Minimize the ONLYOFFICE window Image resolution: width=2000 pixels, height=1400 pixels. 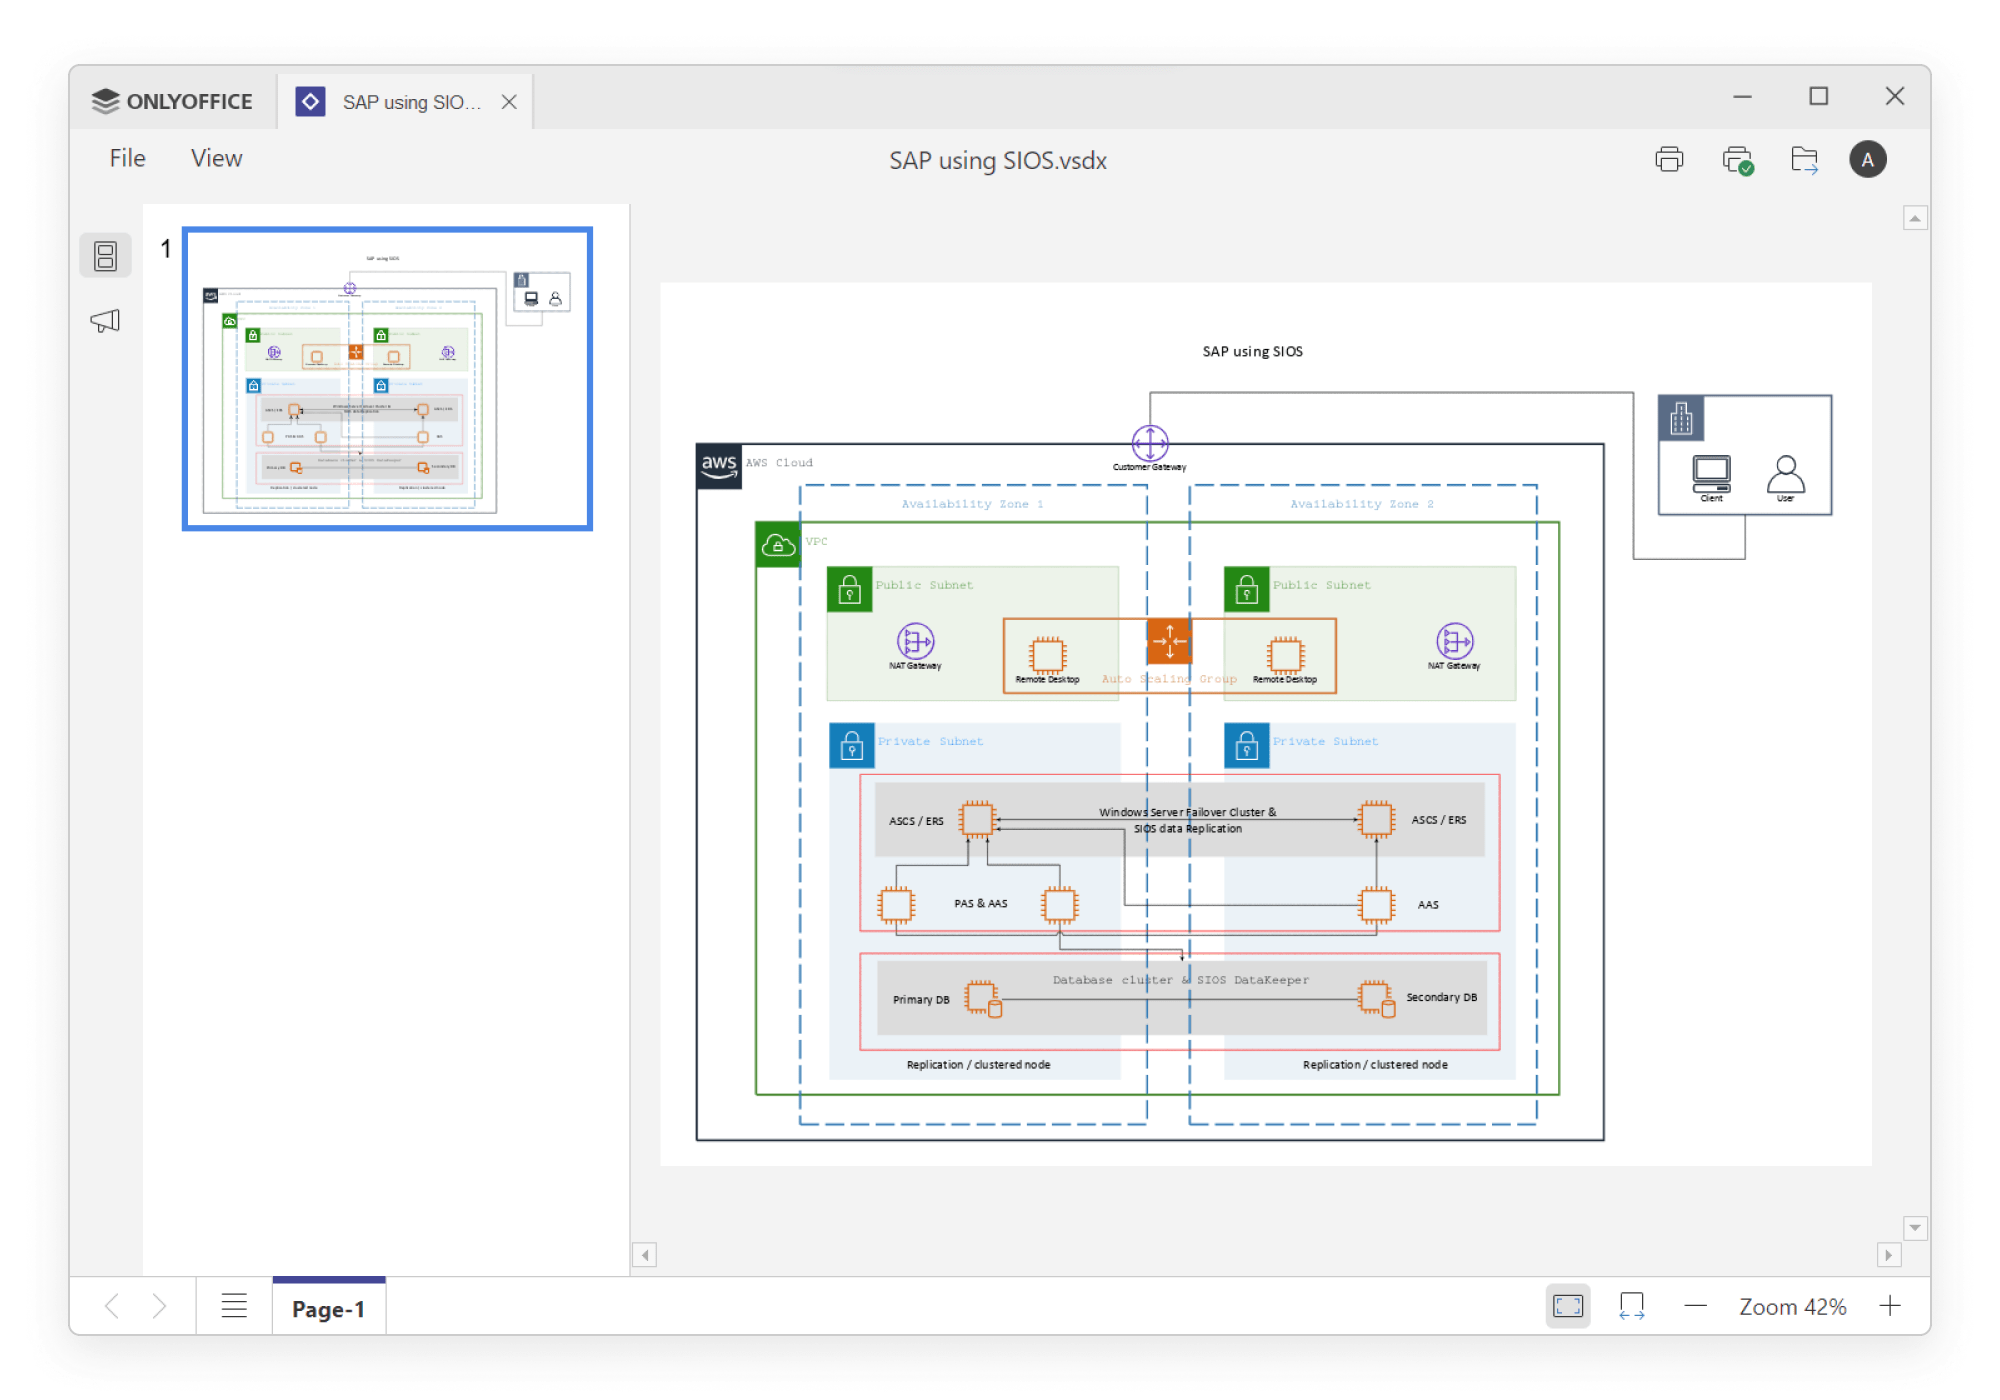[x=1742, y=96]
